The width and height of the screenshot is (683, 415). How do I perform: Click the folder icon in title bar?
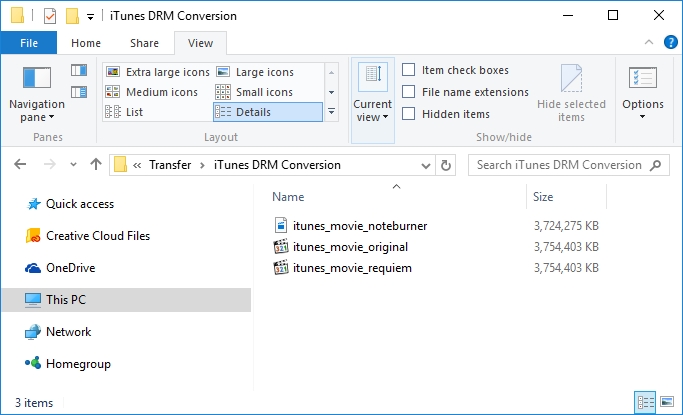(x=17, y=15)
